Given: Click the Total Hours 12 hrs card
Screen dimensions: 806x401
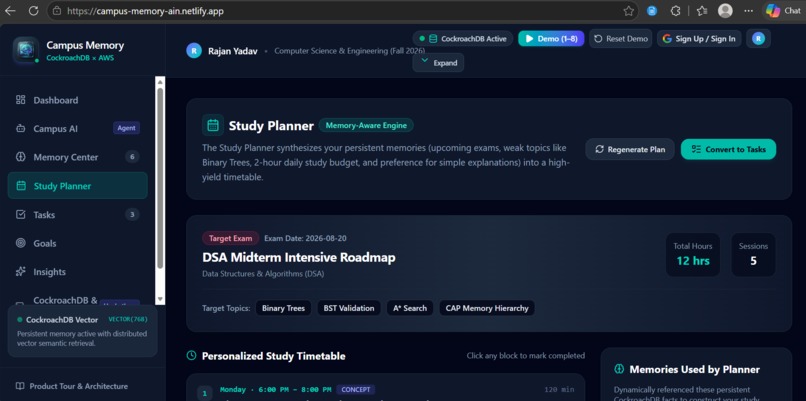Looking at the screenshot, I should [x=693, y=254].
